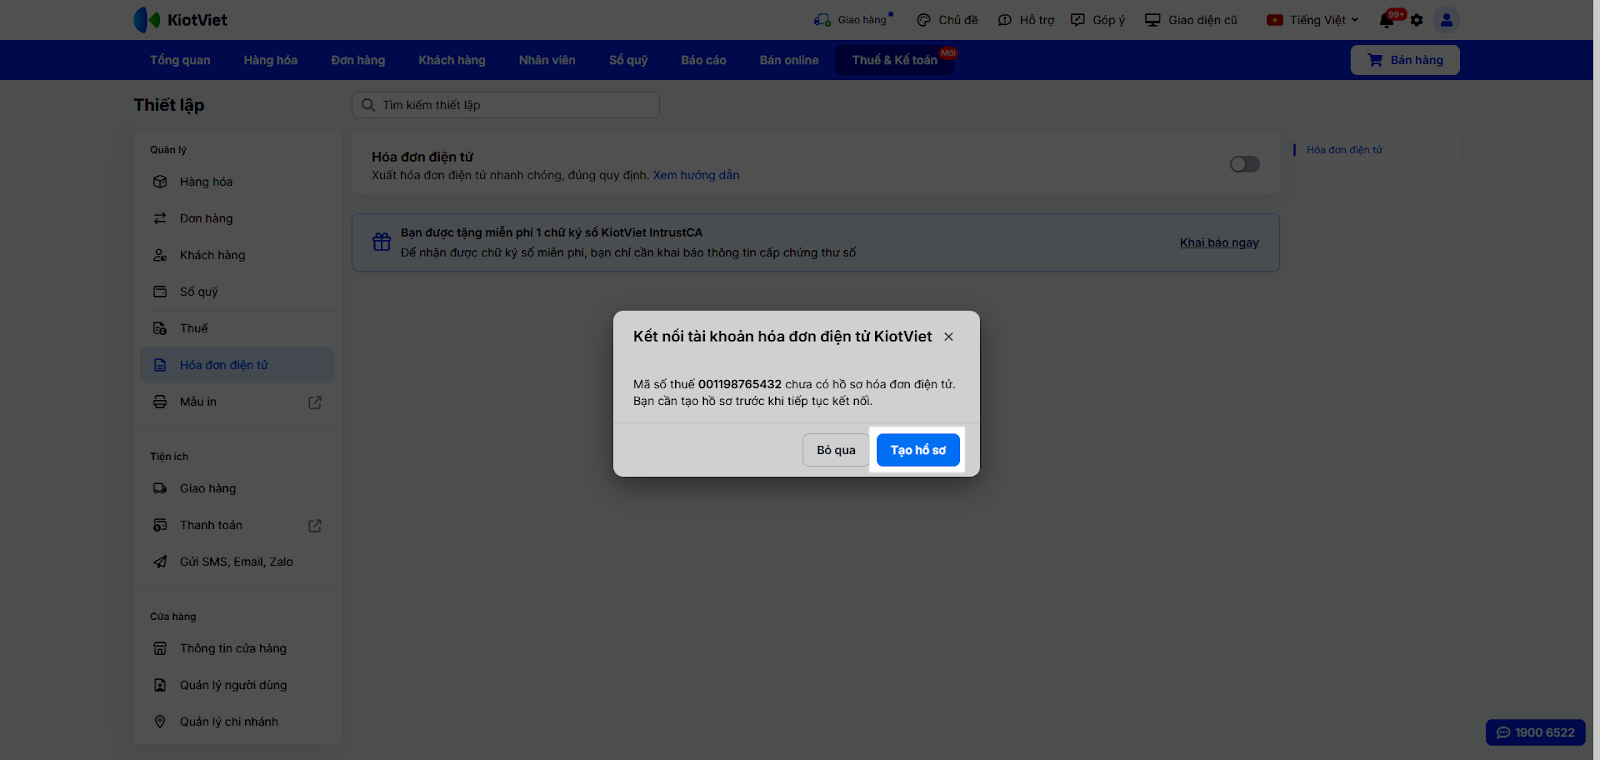Click the Mẫu in printer icon
Screen dimensions: 1600x760
pos(160,402)
